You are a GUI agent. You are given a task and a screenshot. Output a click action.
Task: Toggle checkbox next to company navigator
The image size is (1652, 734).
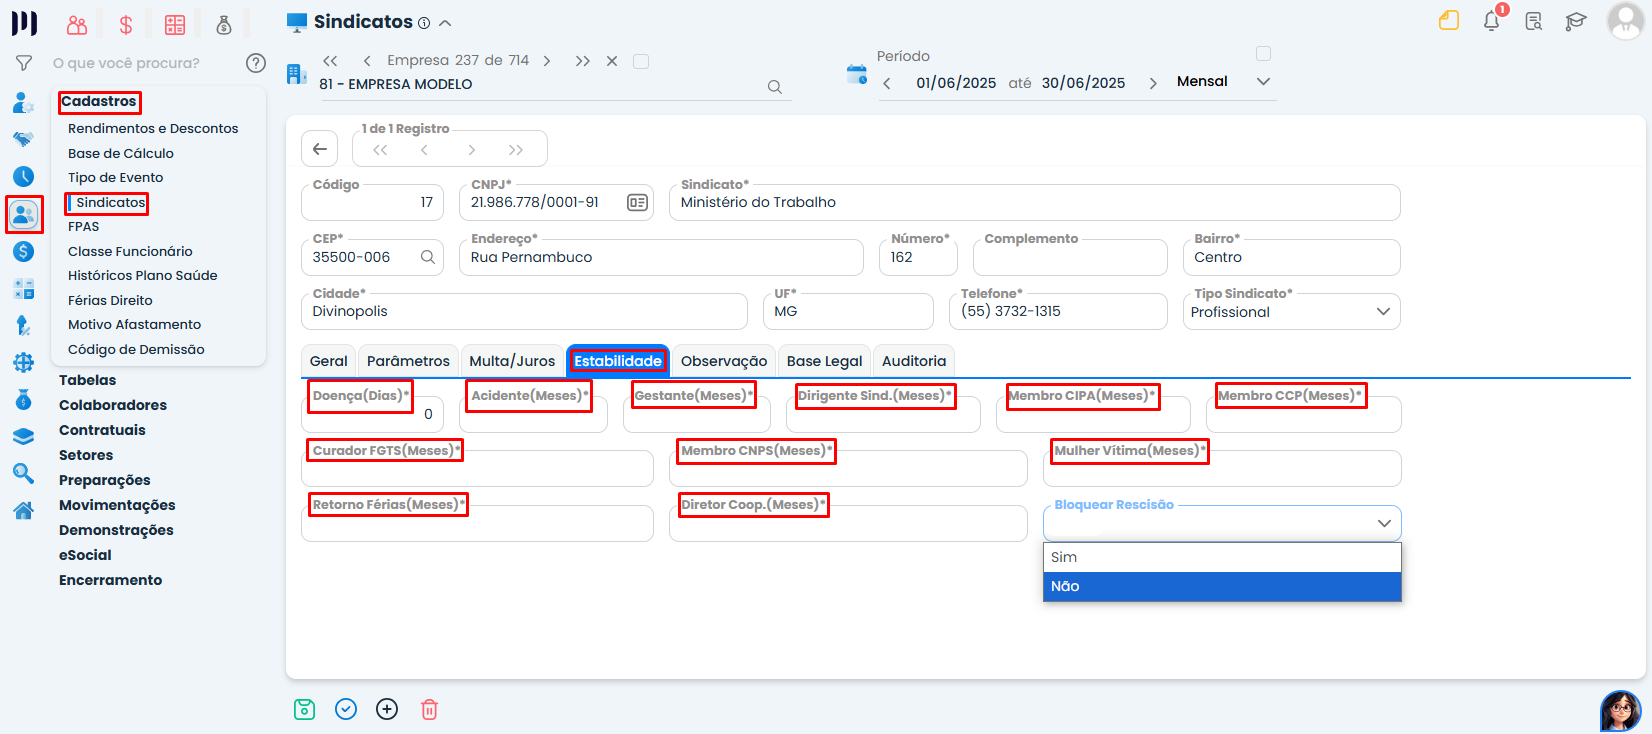click(x=641, y=61)
